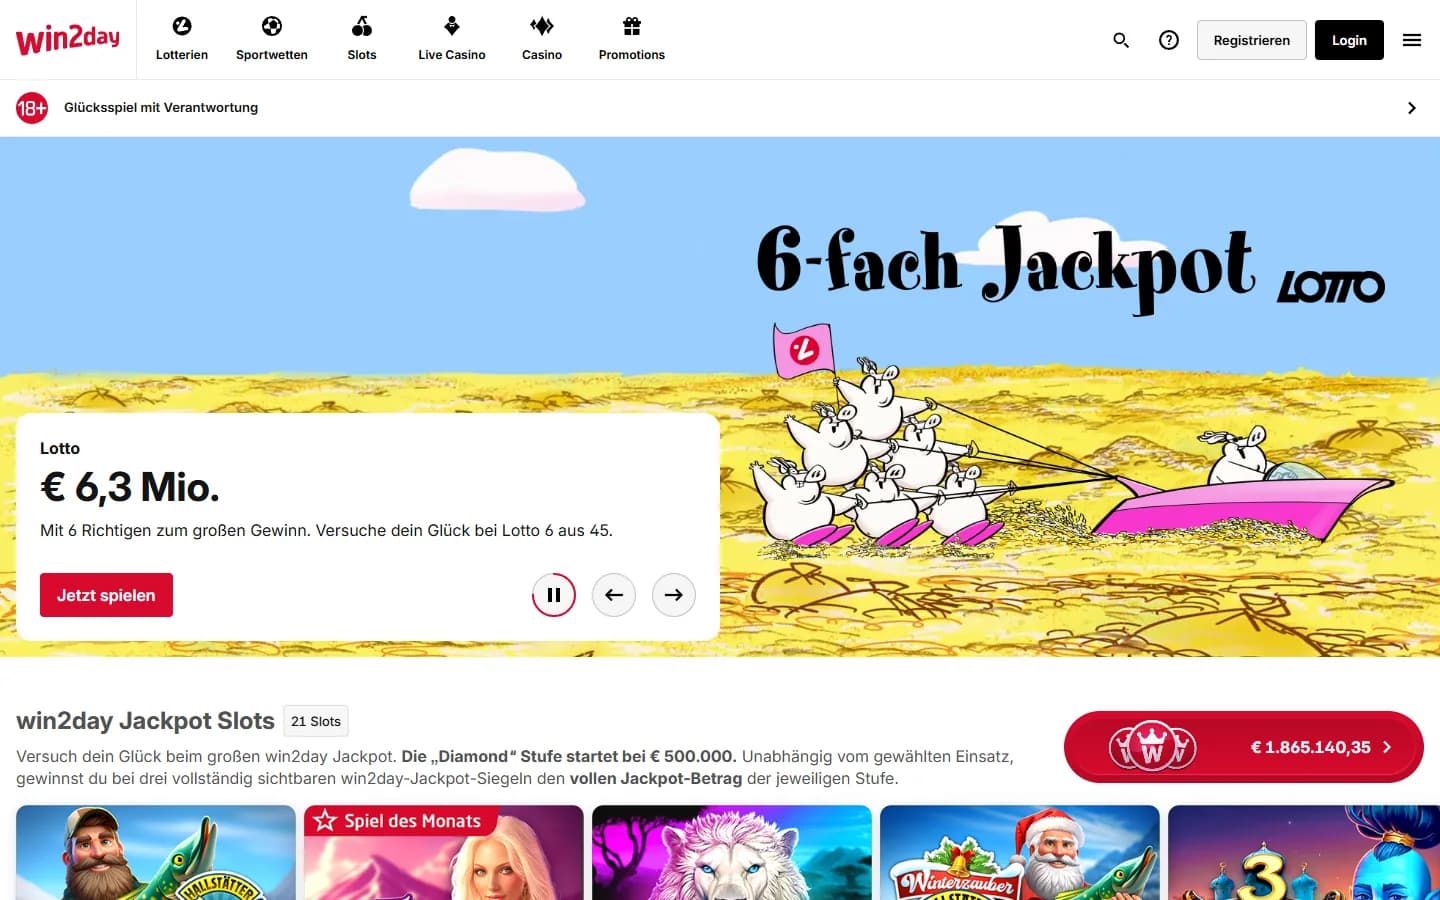Show next banner slide

(674, 595)
